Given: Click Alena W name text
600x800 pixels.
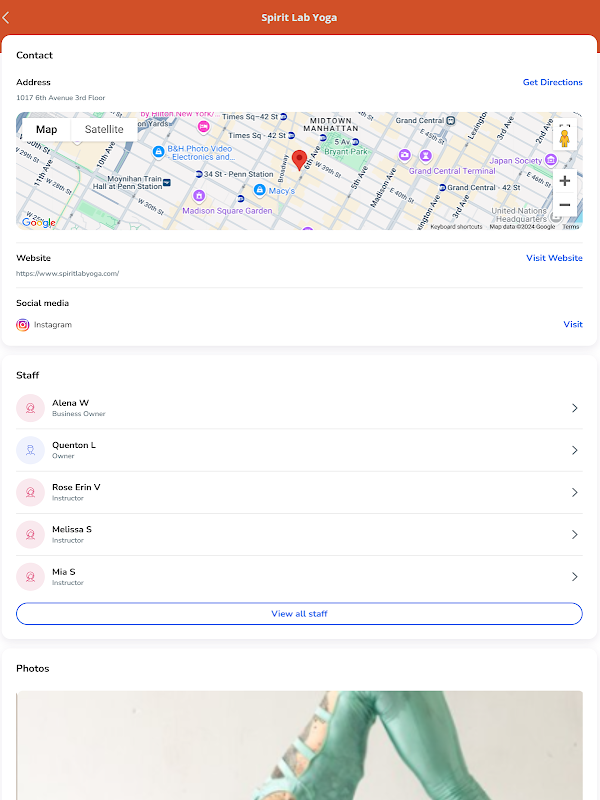Looking at the screenshot, I should 70,403.
